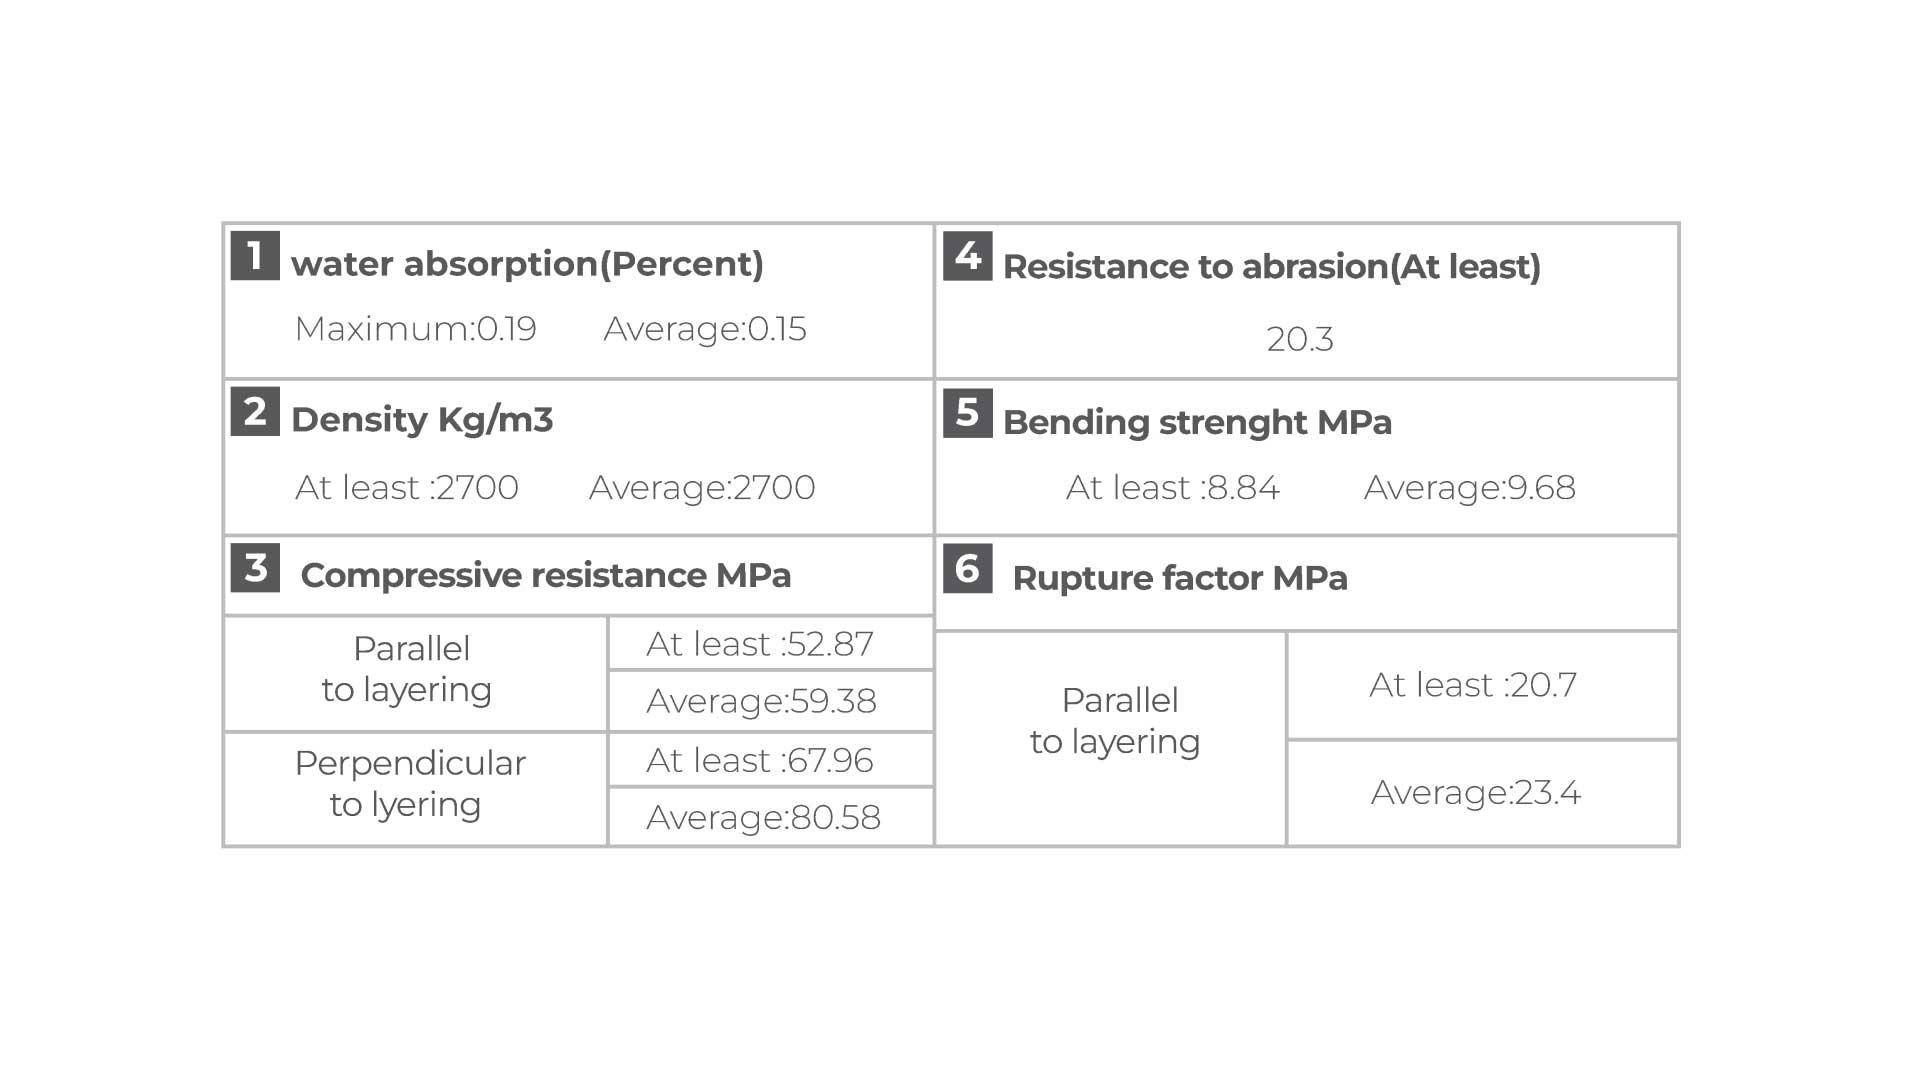Click the number 2 badge icon
This screenshot has height=1080, width=1920.
pos(255,411)
